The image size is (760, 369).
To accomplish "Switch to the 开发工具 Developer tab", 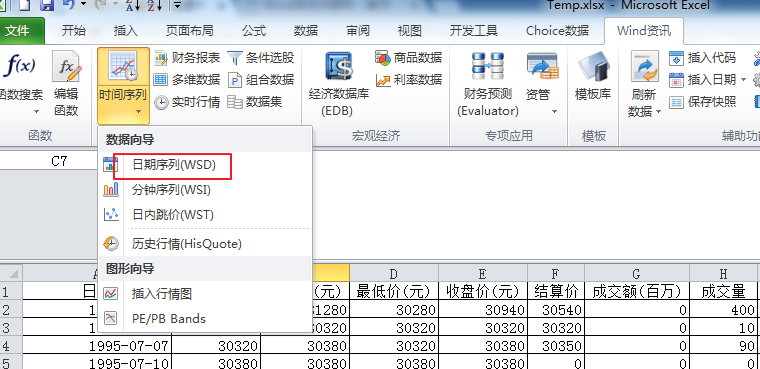I will point(474,31).
